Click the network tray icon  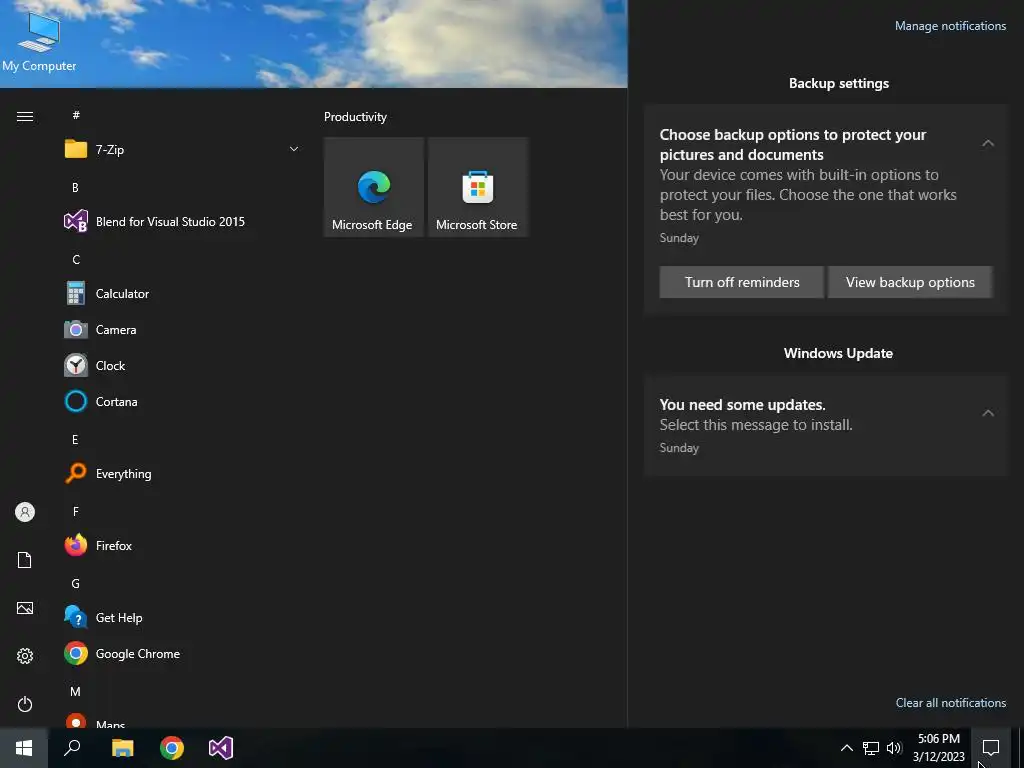coord(871,748)
